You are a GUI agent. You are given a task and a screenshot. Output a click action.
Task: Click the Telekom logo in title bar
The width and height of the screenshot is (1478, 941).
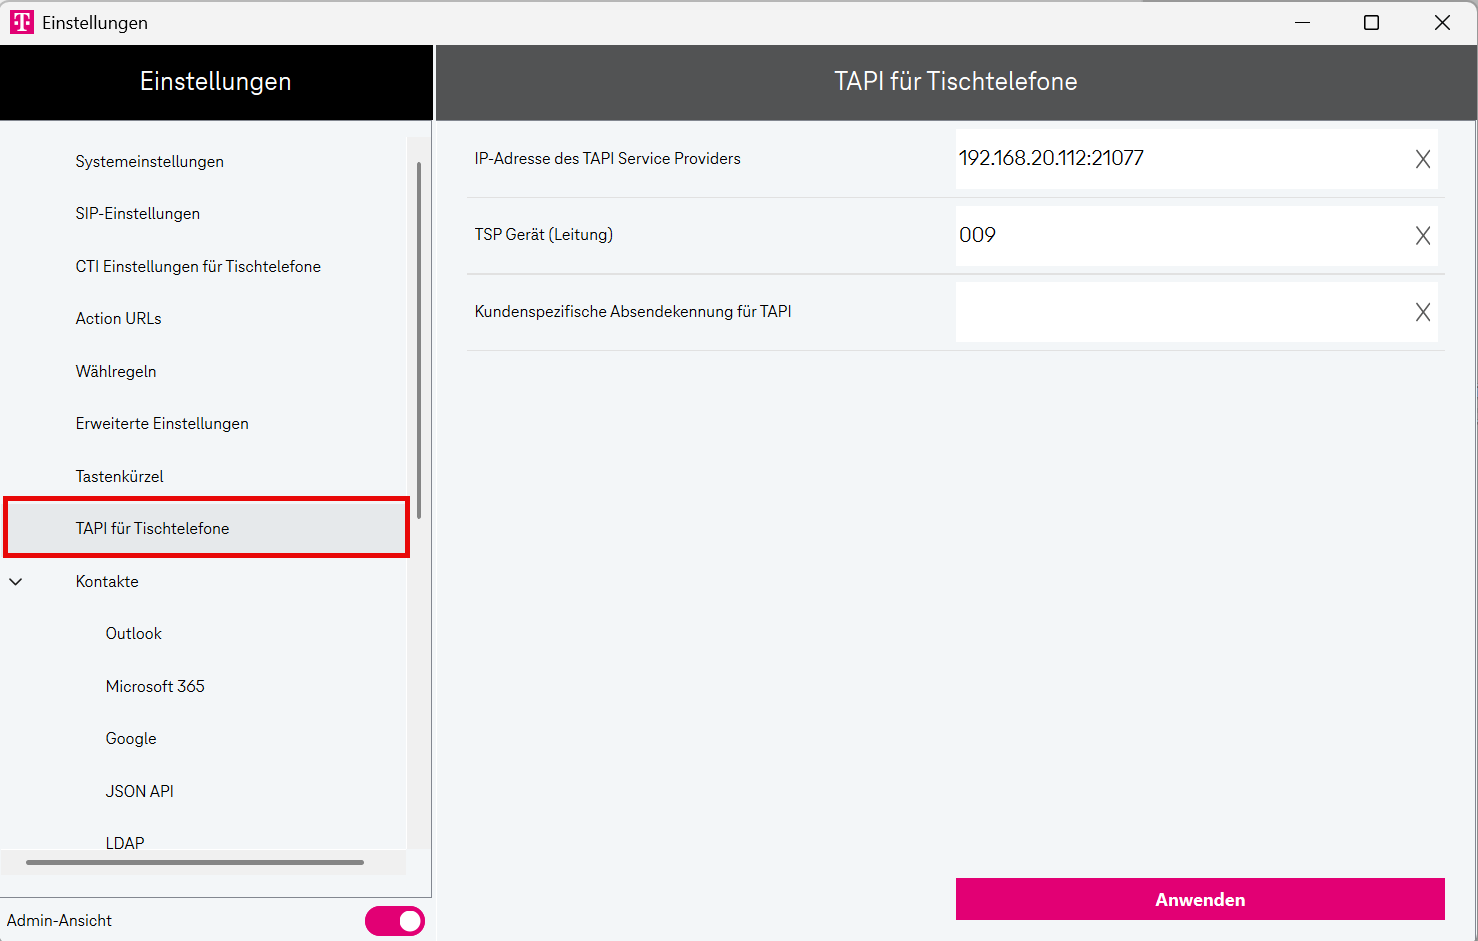pos(21,22)
